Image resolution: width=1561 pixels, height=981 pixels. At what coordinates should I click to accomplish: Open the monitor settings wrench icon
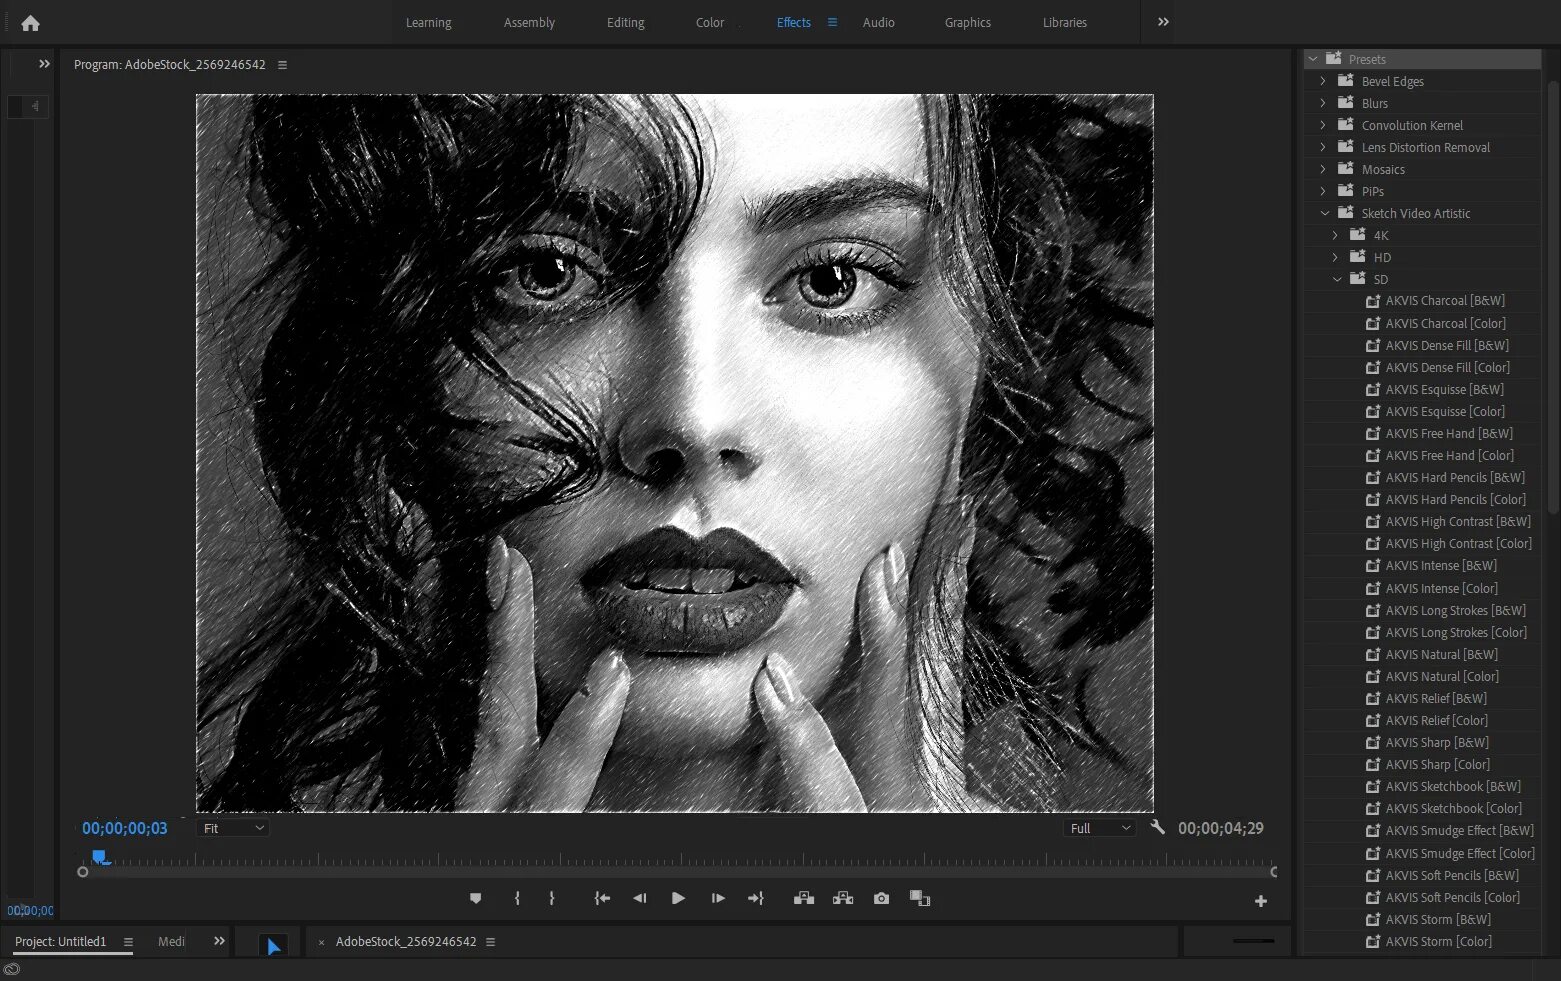(1158, 828)
